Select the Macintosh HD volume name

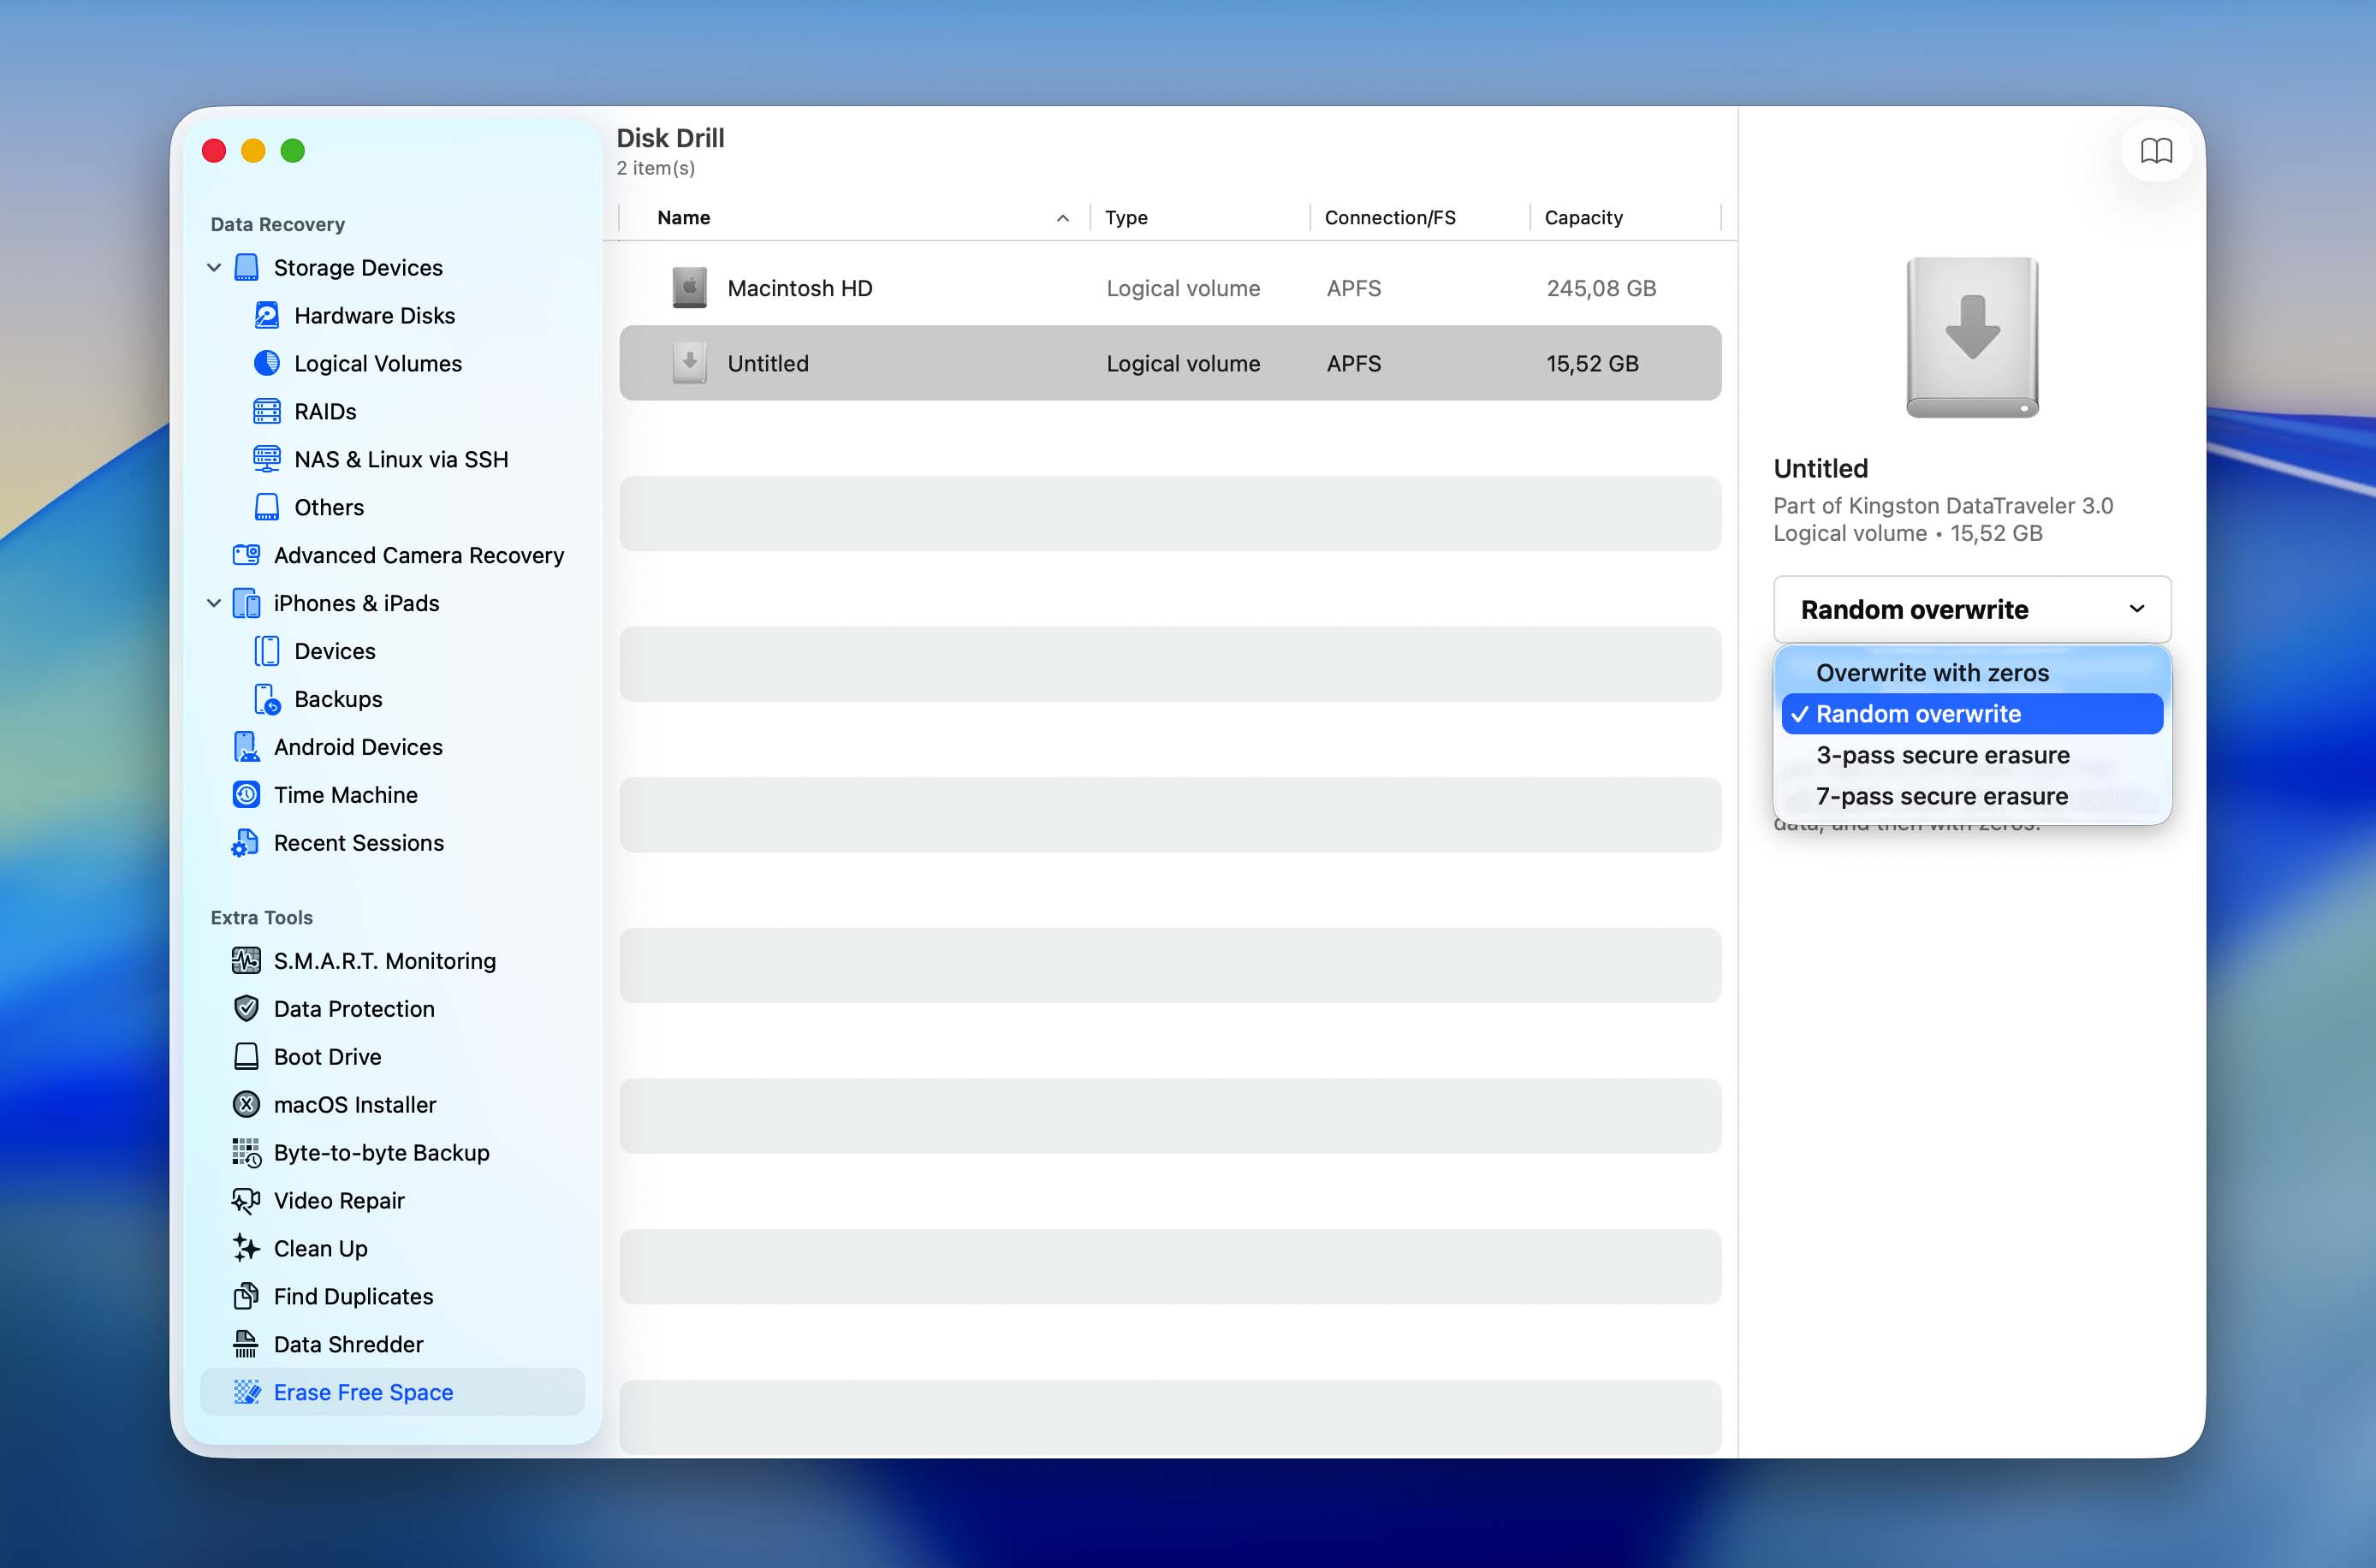(800, 288)
